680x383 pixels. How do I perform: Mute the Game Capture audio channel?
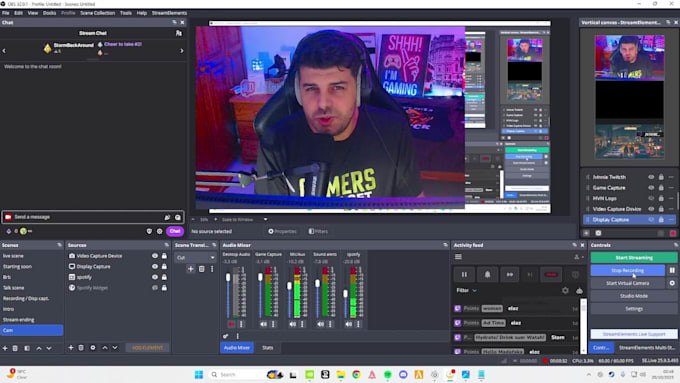tap(263, 324)
